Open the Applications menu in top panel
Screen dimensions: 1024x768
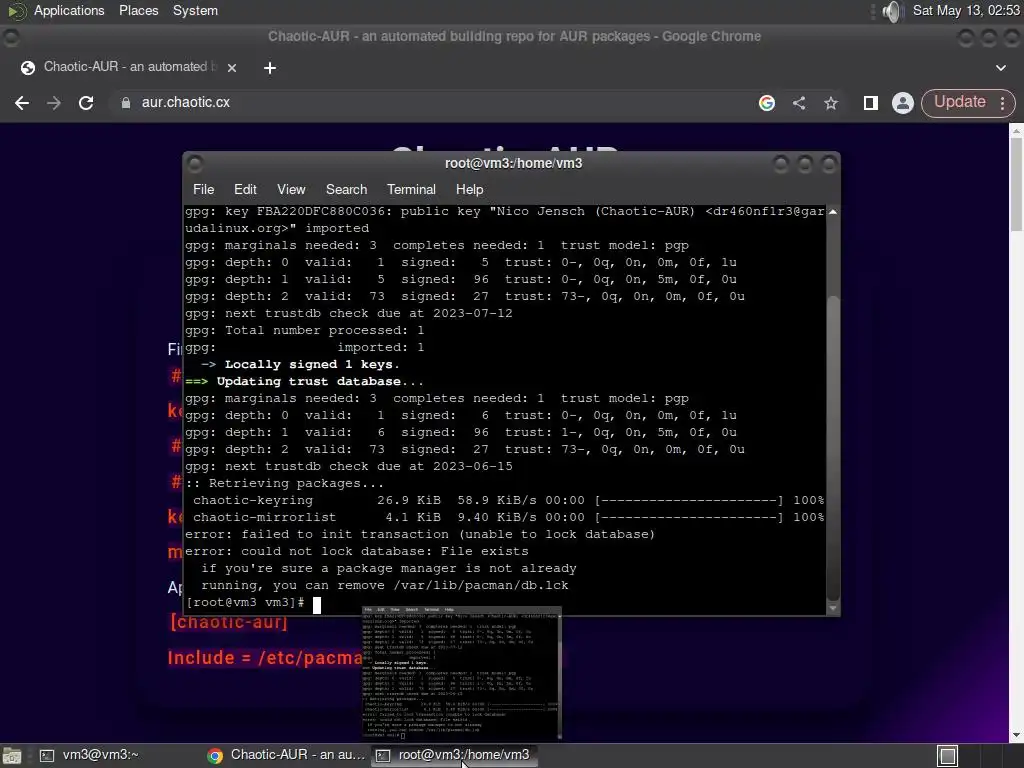point(69,11)
